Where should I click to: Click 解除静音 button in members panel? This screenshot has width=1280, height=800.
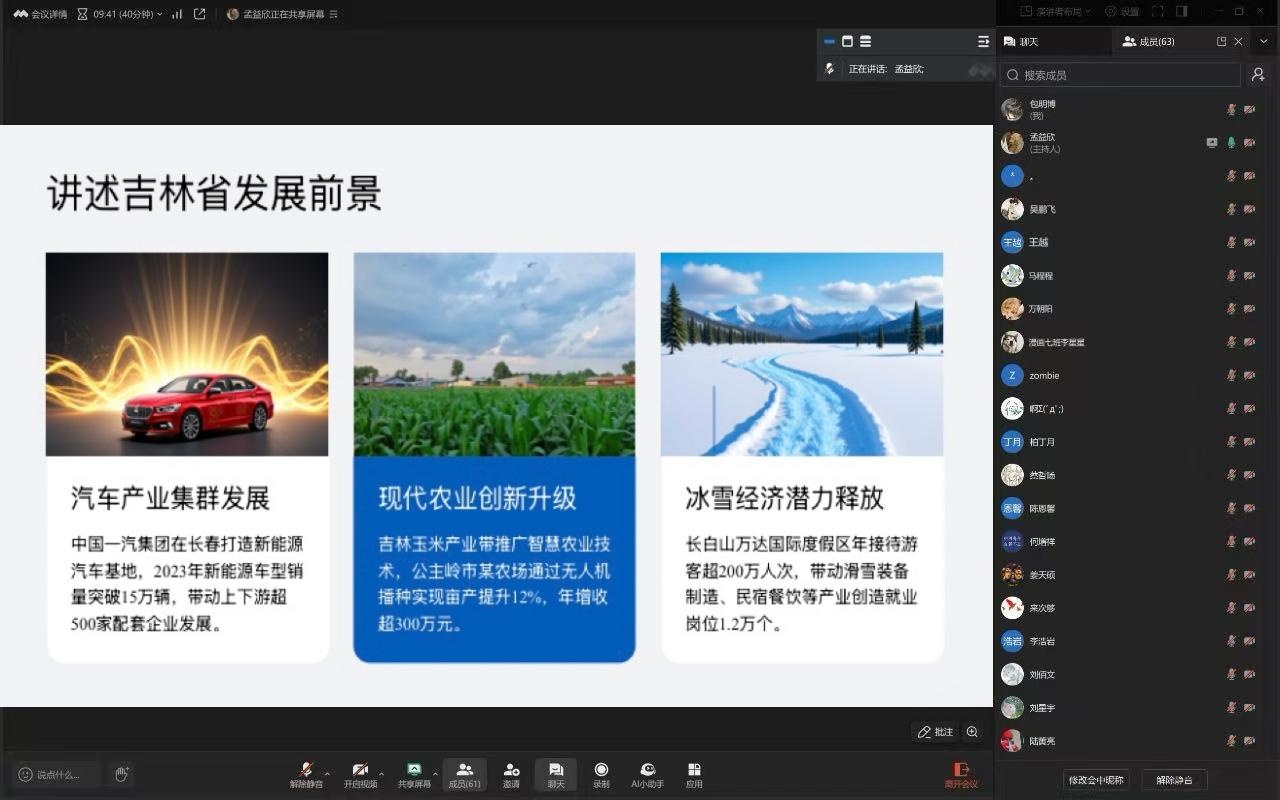tap(1174, 780)
